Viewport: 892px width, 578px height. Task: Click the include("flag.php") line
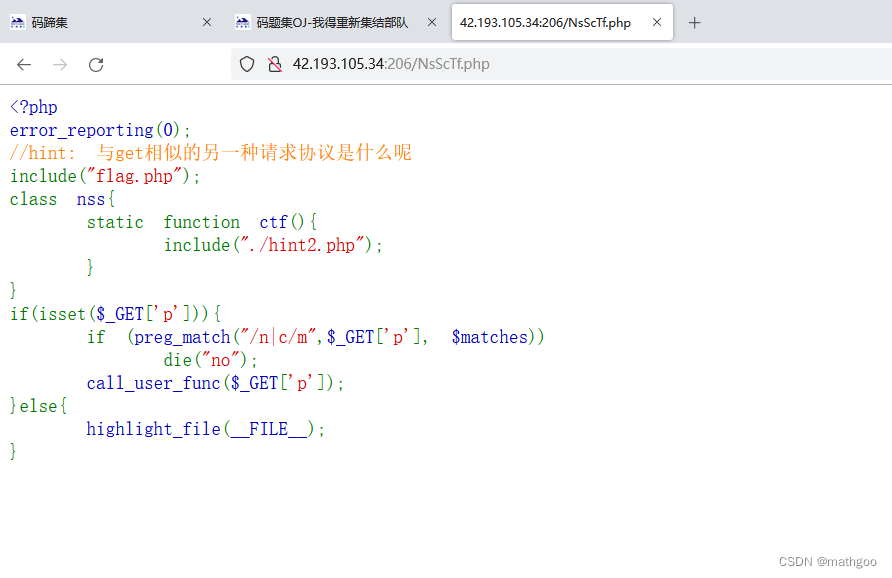105,176
